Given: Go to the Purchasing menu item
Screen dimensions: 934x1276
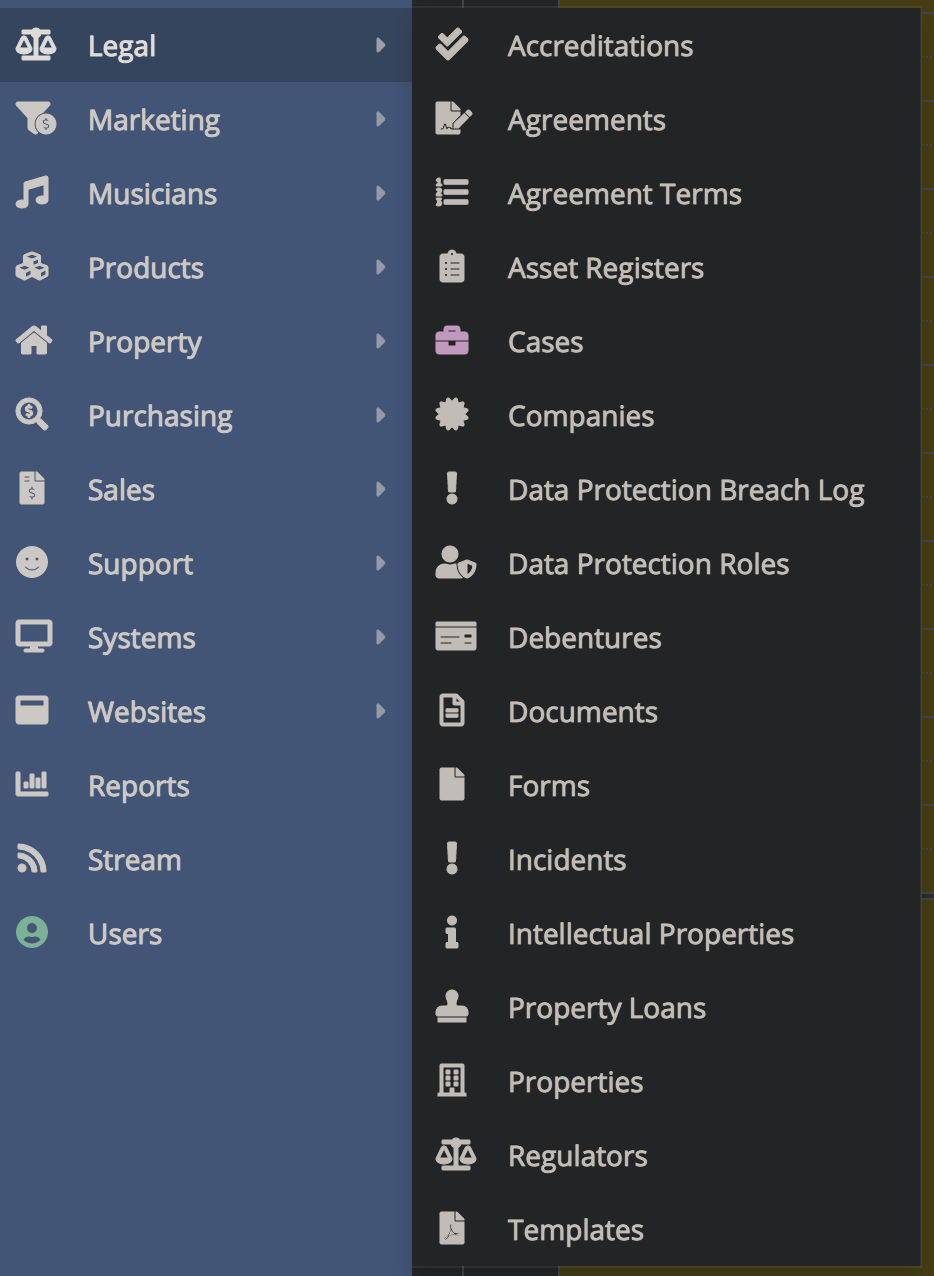Looking at the screenshot, I should (160, 416).
